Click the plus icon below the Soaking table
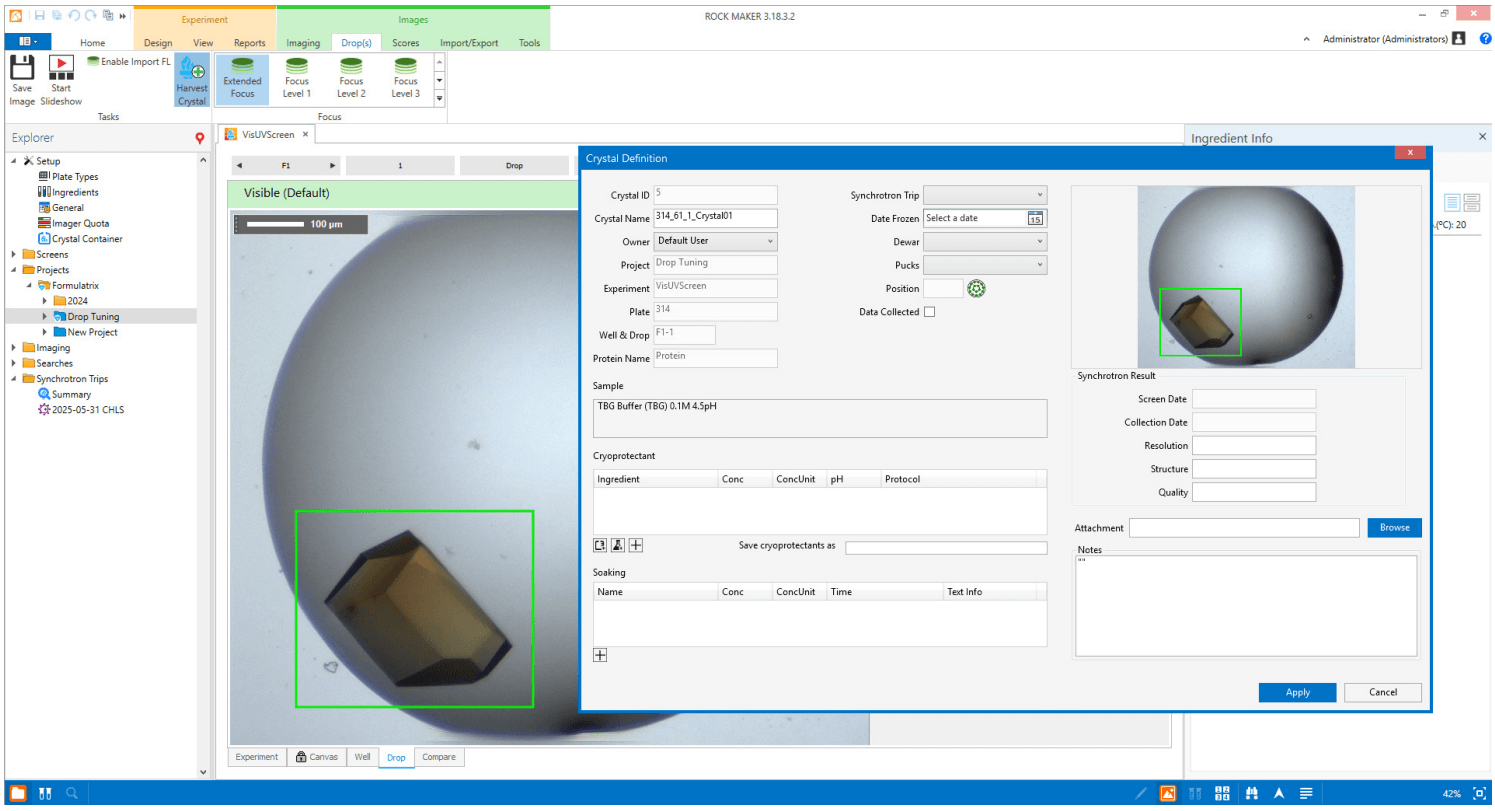 pyautogui.click(x=600, y=655)
